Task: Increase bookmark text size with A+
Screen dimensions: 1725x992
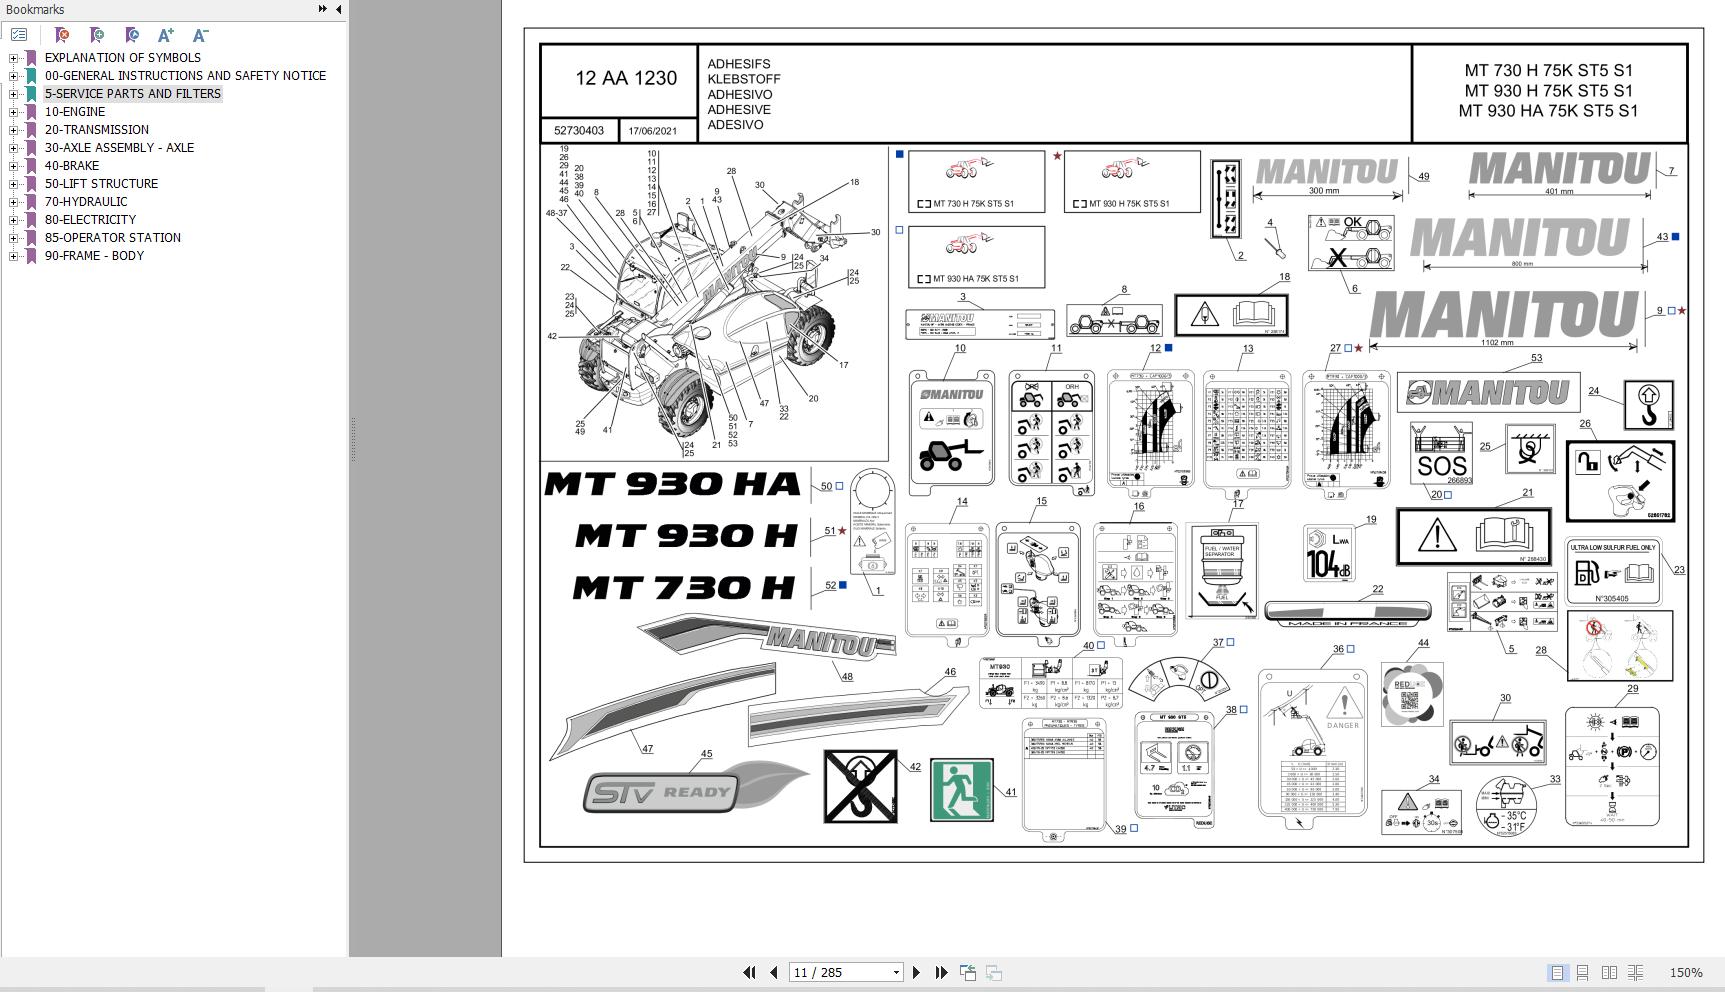Action: click(x=166, y=35)
